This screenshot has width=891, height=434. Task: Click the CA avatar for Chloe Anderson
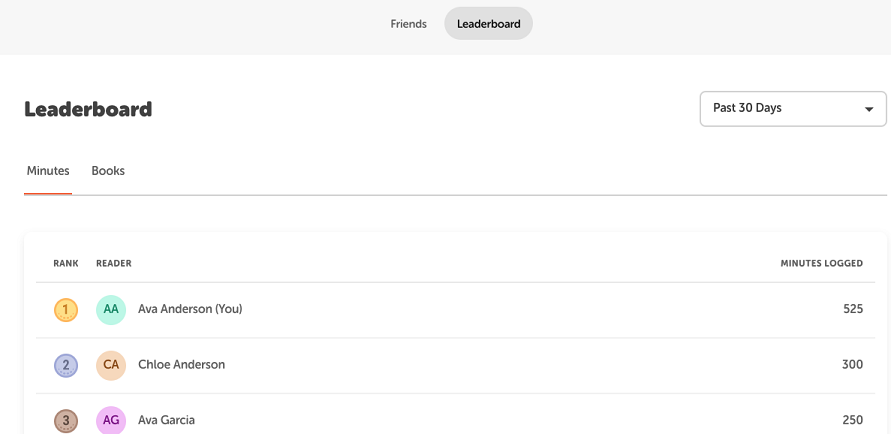[x=111, y=365]
